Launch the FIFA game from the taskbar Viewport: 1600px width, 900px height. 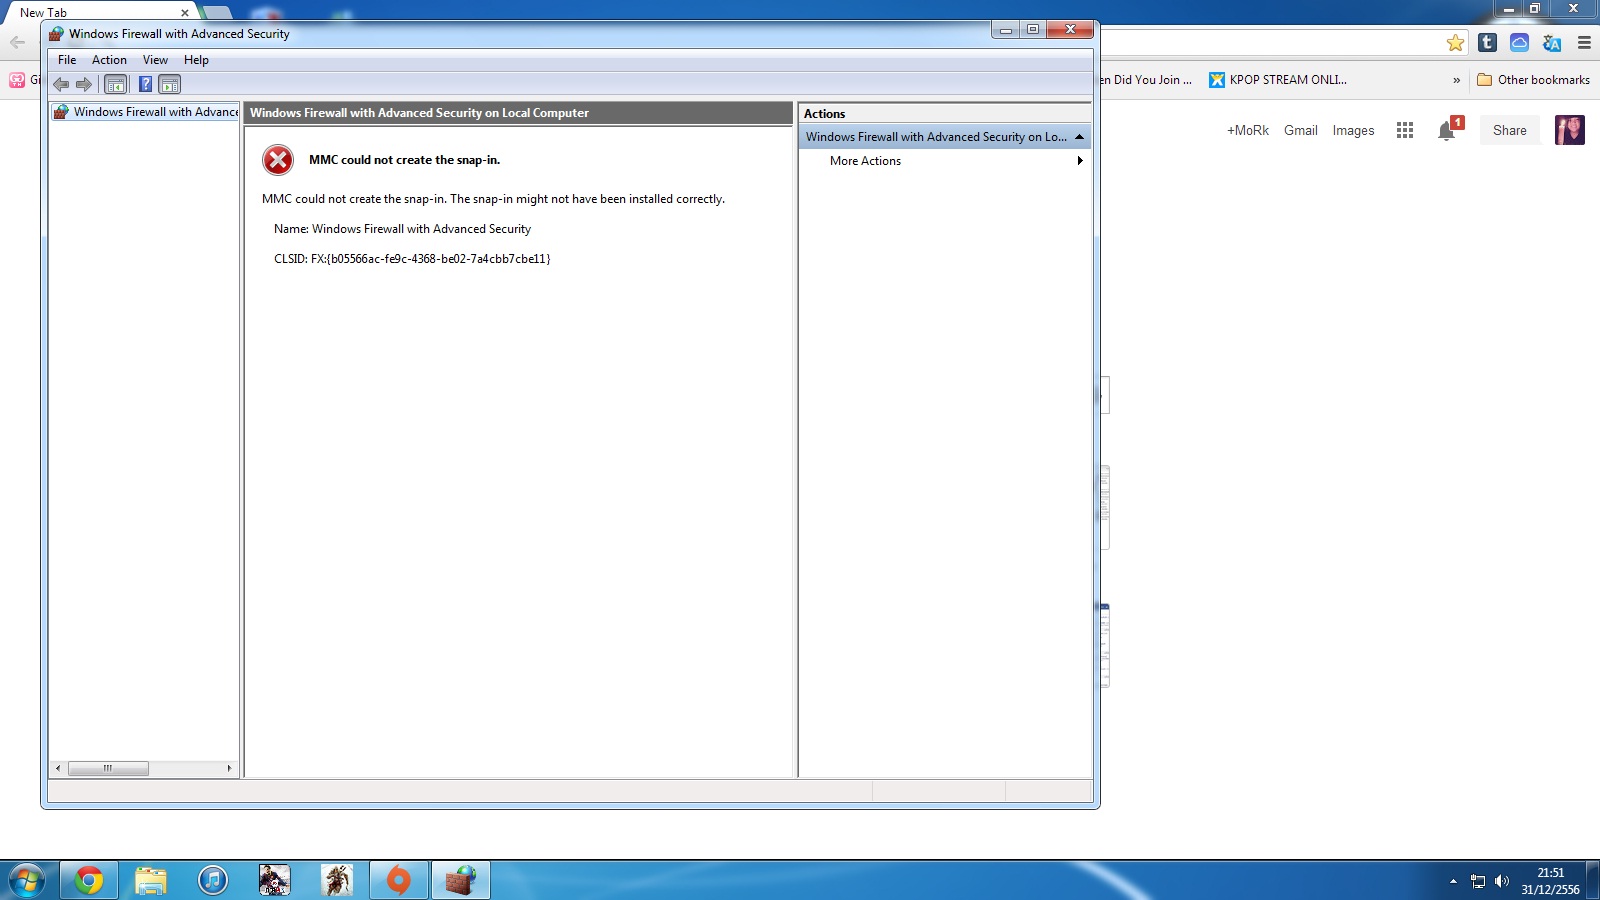point(275,881)
